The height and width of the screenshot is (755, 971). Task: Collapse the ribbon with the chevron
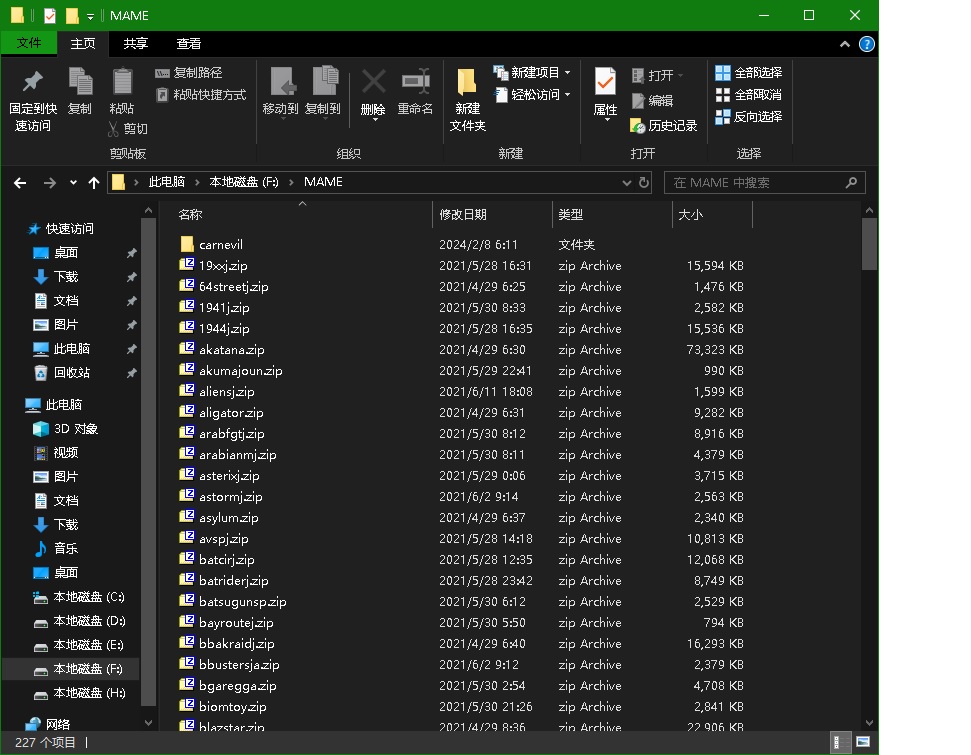click(845, 44)
